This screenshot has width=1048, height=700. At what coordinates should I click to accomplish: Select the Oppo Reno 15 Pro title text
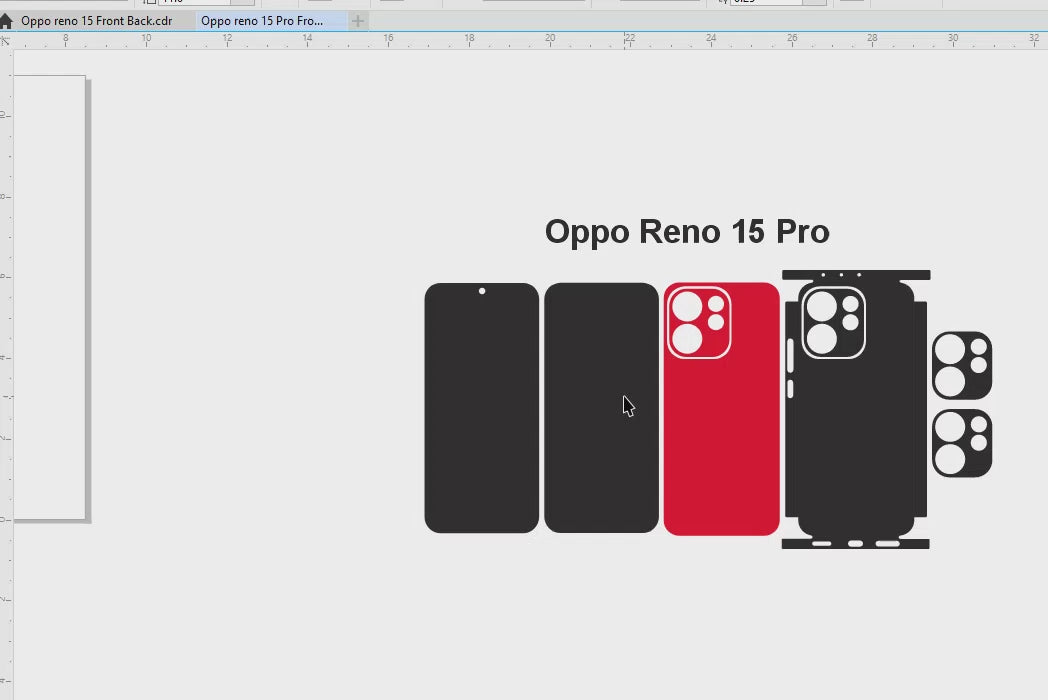pos(687,232)
